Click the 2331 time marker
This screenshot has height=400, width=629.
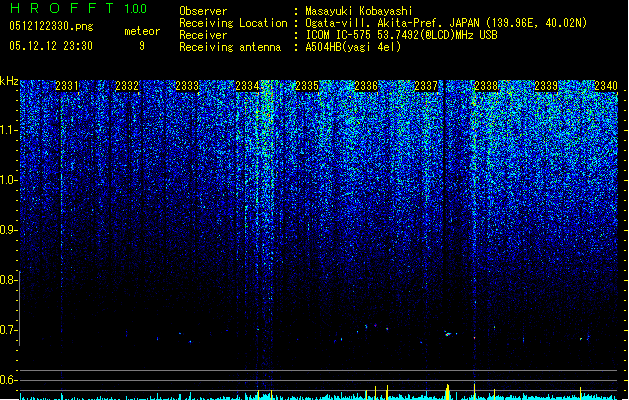pyautogui.click(x=67, y=86)
